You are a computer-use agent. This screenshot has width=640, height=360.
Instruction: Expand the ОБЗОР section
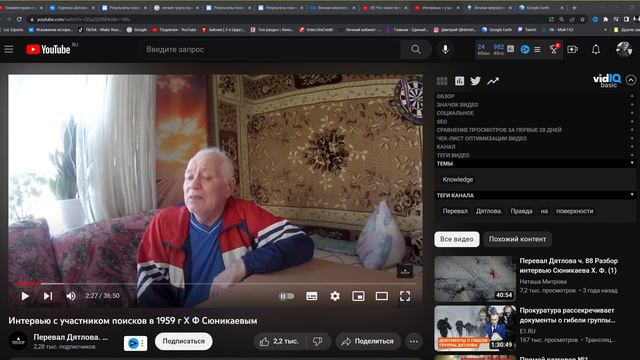(x=535, y=96)
